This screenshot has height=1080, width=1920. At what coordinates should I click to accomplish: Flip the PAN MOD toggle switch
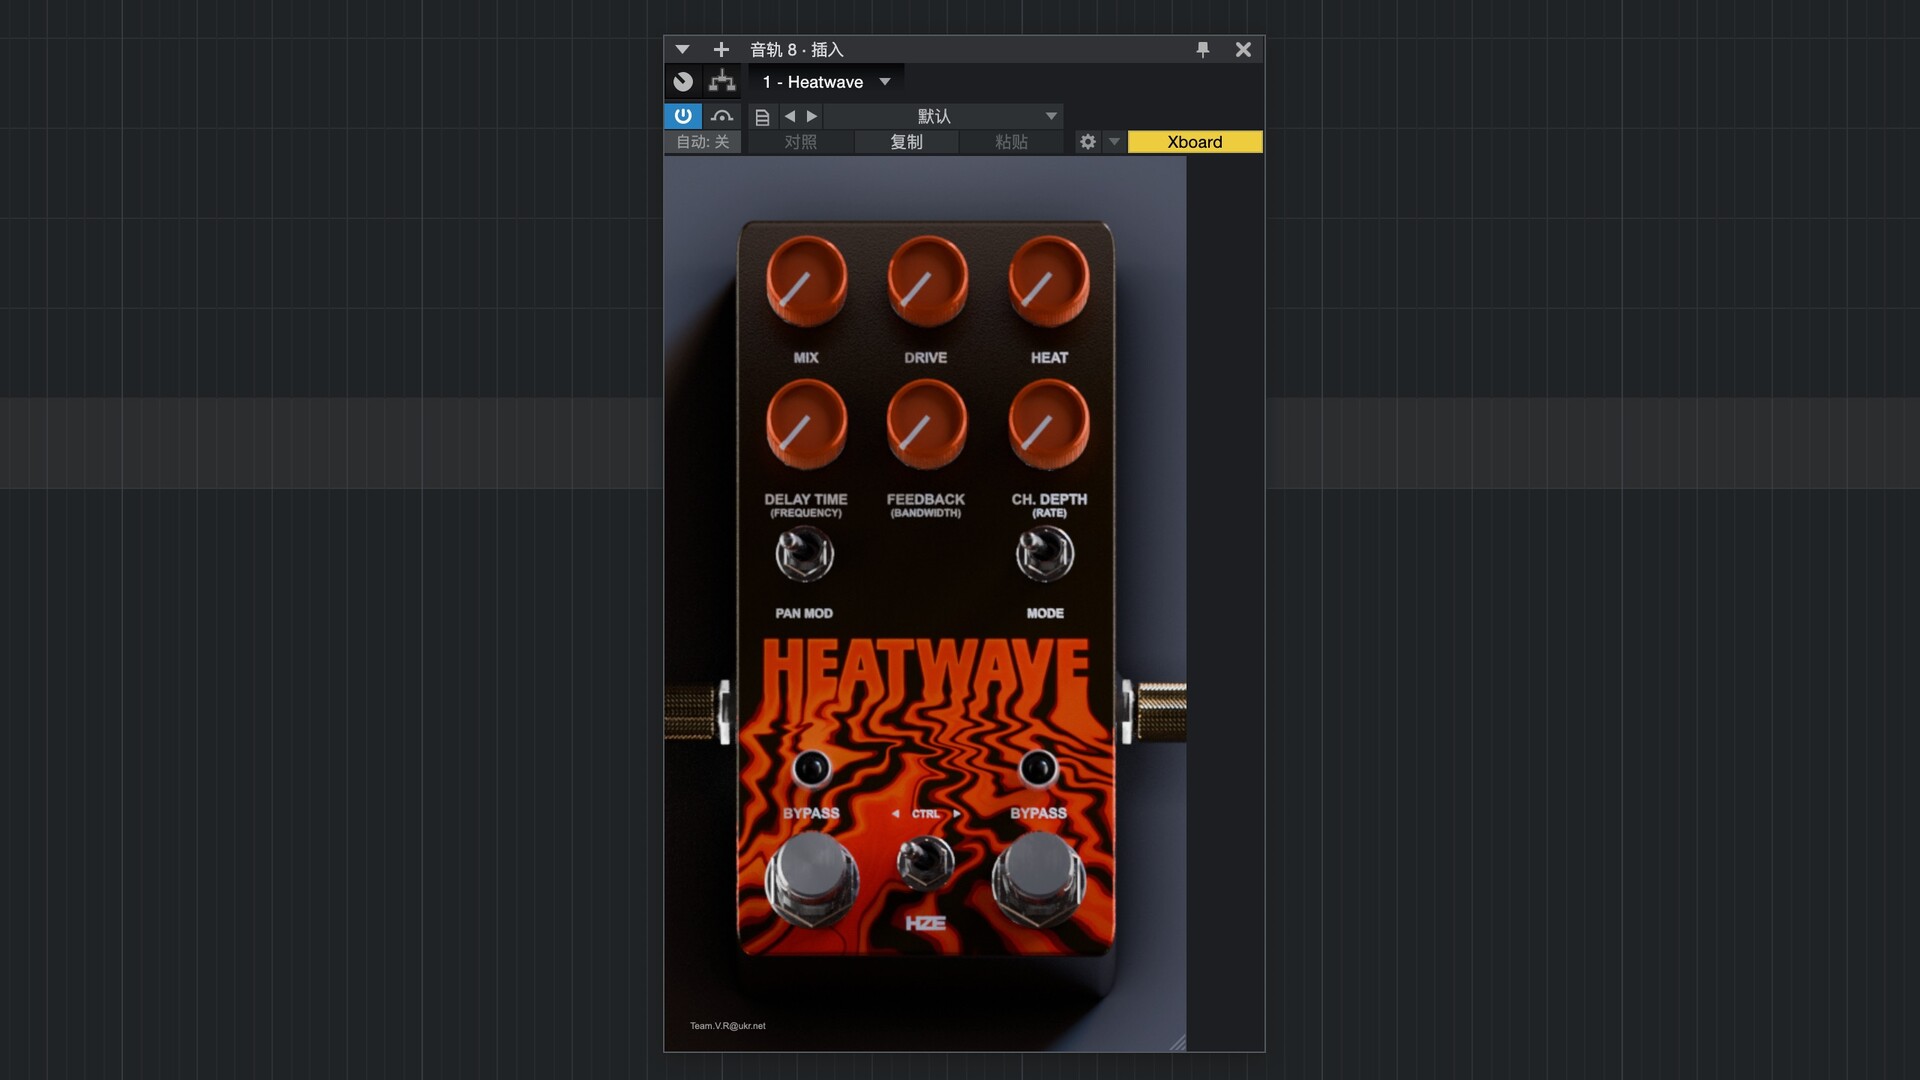804,554
